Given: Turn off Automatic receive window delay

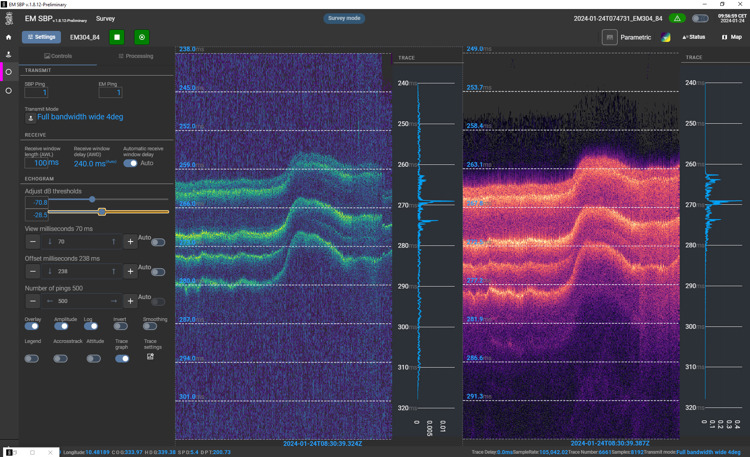Looking at the screenshot, I should [x=130, y=163].
